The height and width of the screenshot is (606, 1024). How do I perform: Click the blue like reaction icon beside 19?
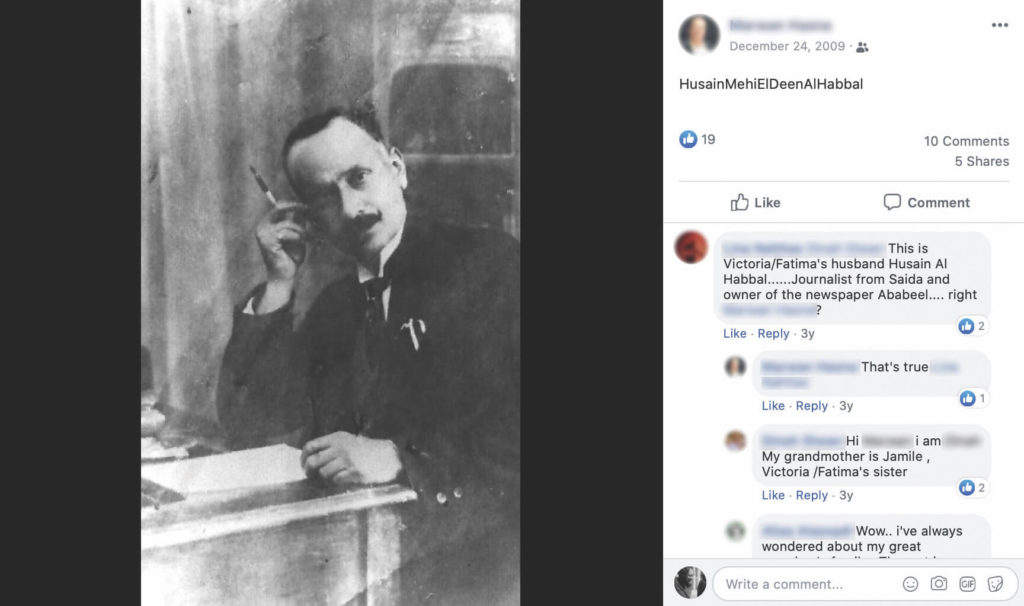coord(688,139)
